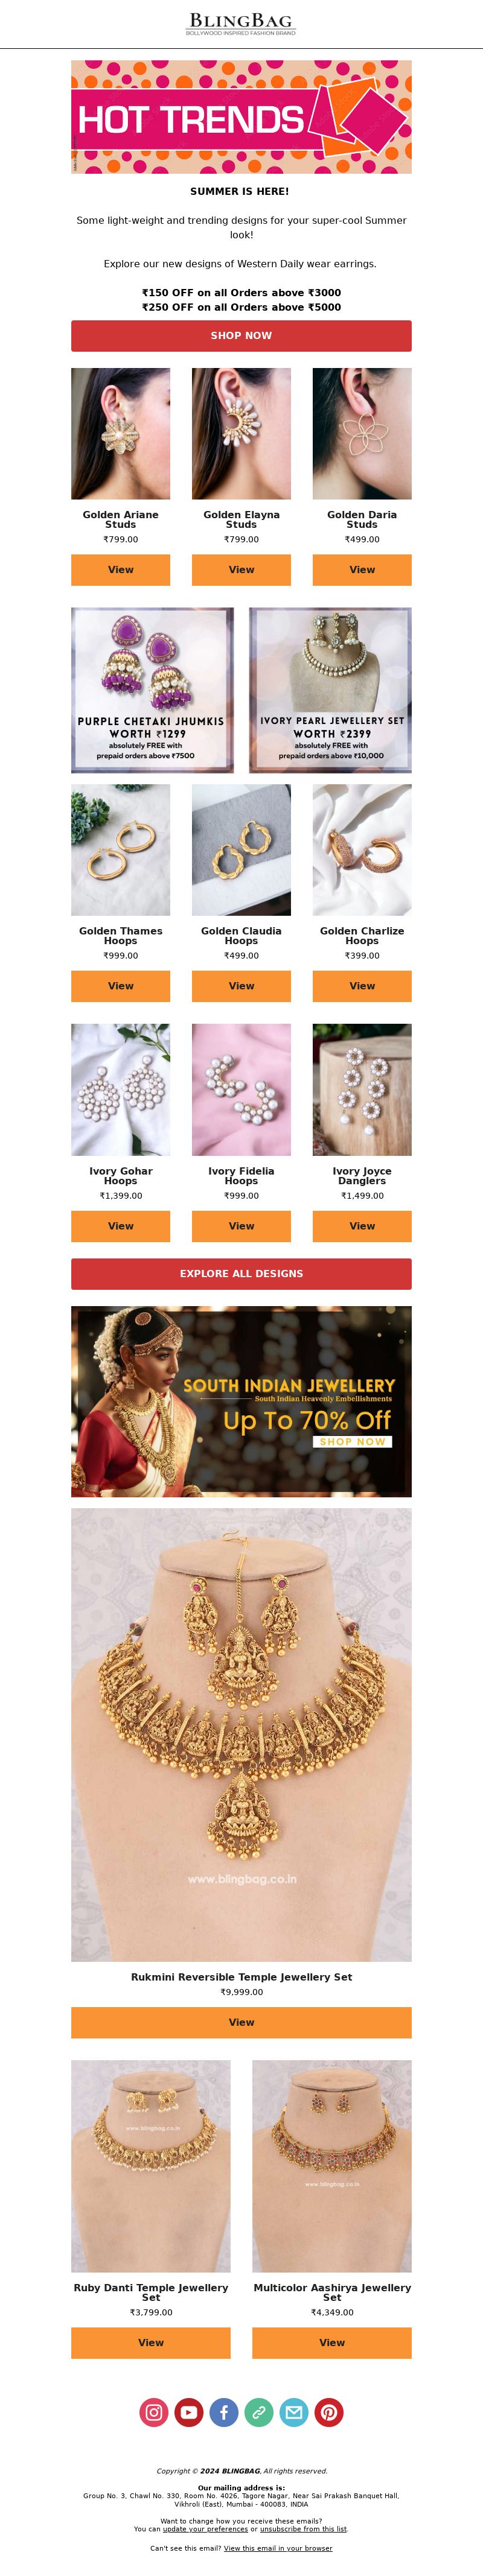Click the Ivory Gohar Hoops image
483x2576 pixels.
(120, 1089)
